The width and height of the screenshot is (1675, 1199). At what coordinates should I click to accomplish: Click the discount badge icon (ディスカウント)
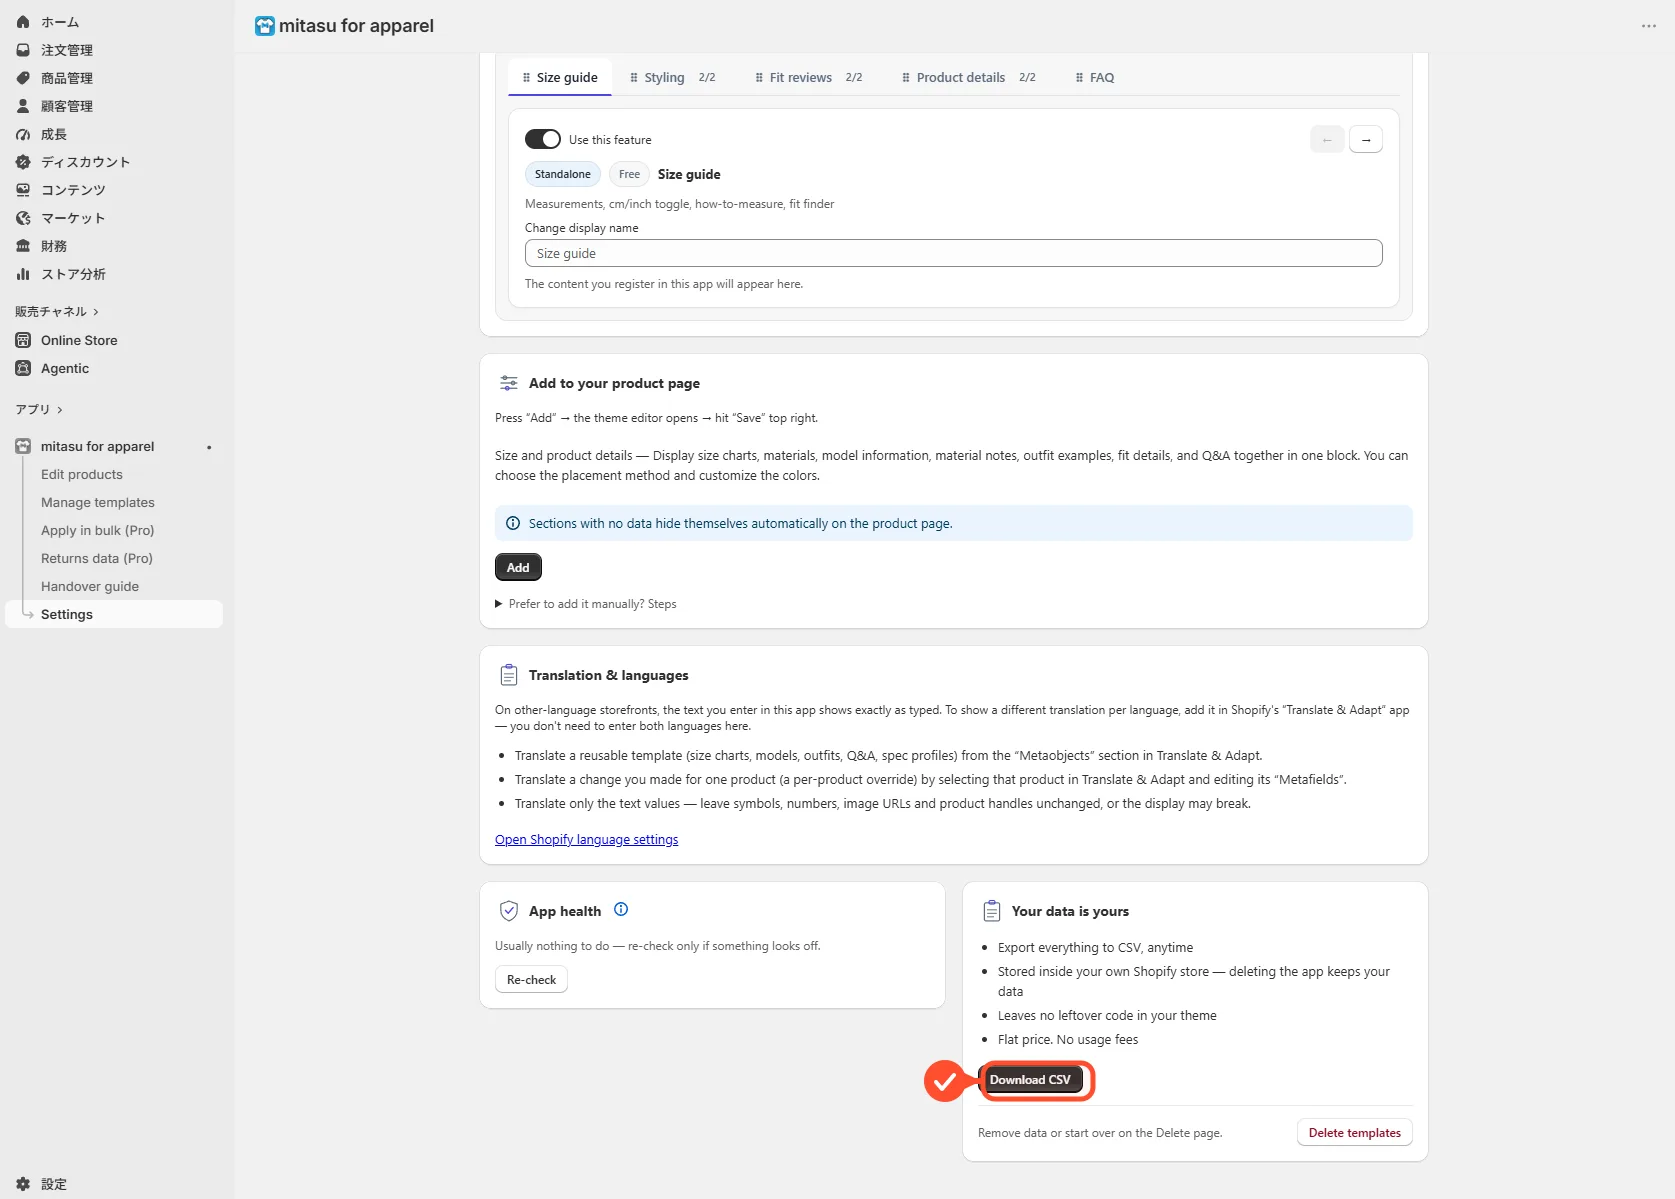click(23, 162)
